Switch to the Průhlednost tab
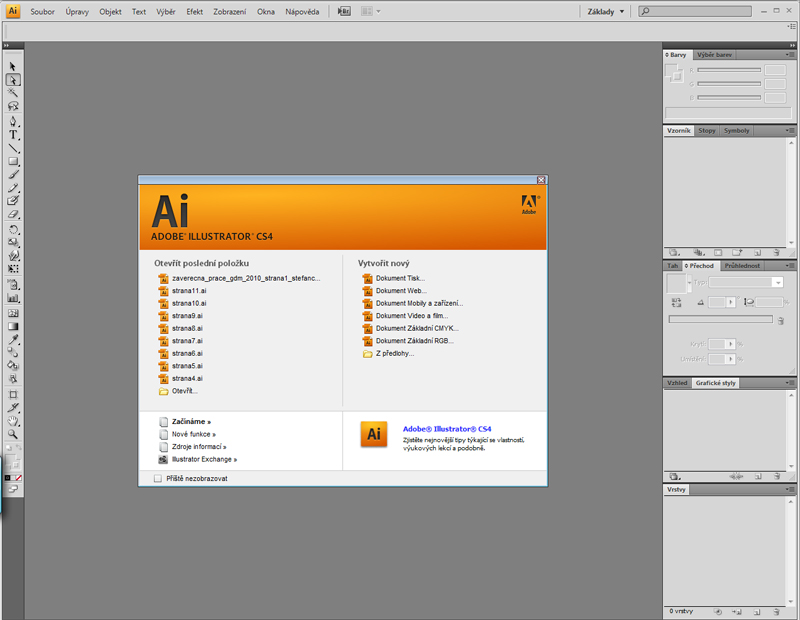The height and width of the screenshot is (620, 800). coord(741,266)
